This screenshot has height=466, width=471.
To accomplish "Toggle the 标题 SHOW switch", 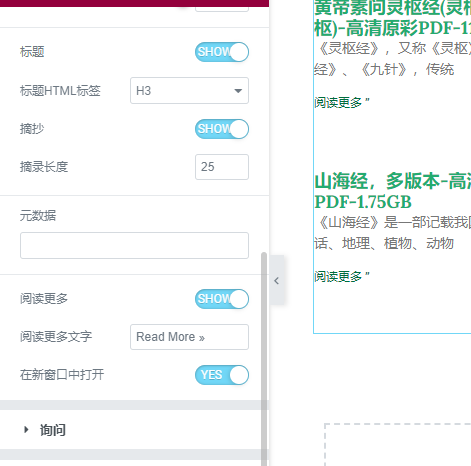I will (222, 52).
